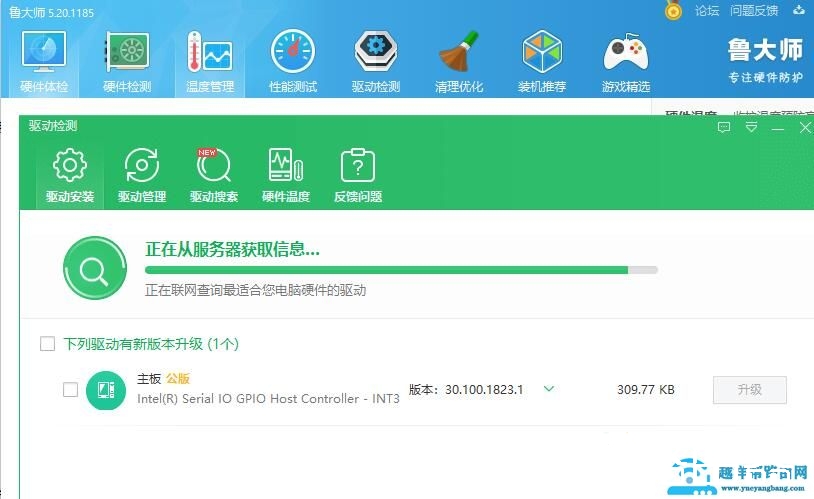This screenshot has height=499, width=814.
Task: Open 反馈问题 feedback tab
Action: point(358,176)
